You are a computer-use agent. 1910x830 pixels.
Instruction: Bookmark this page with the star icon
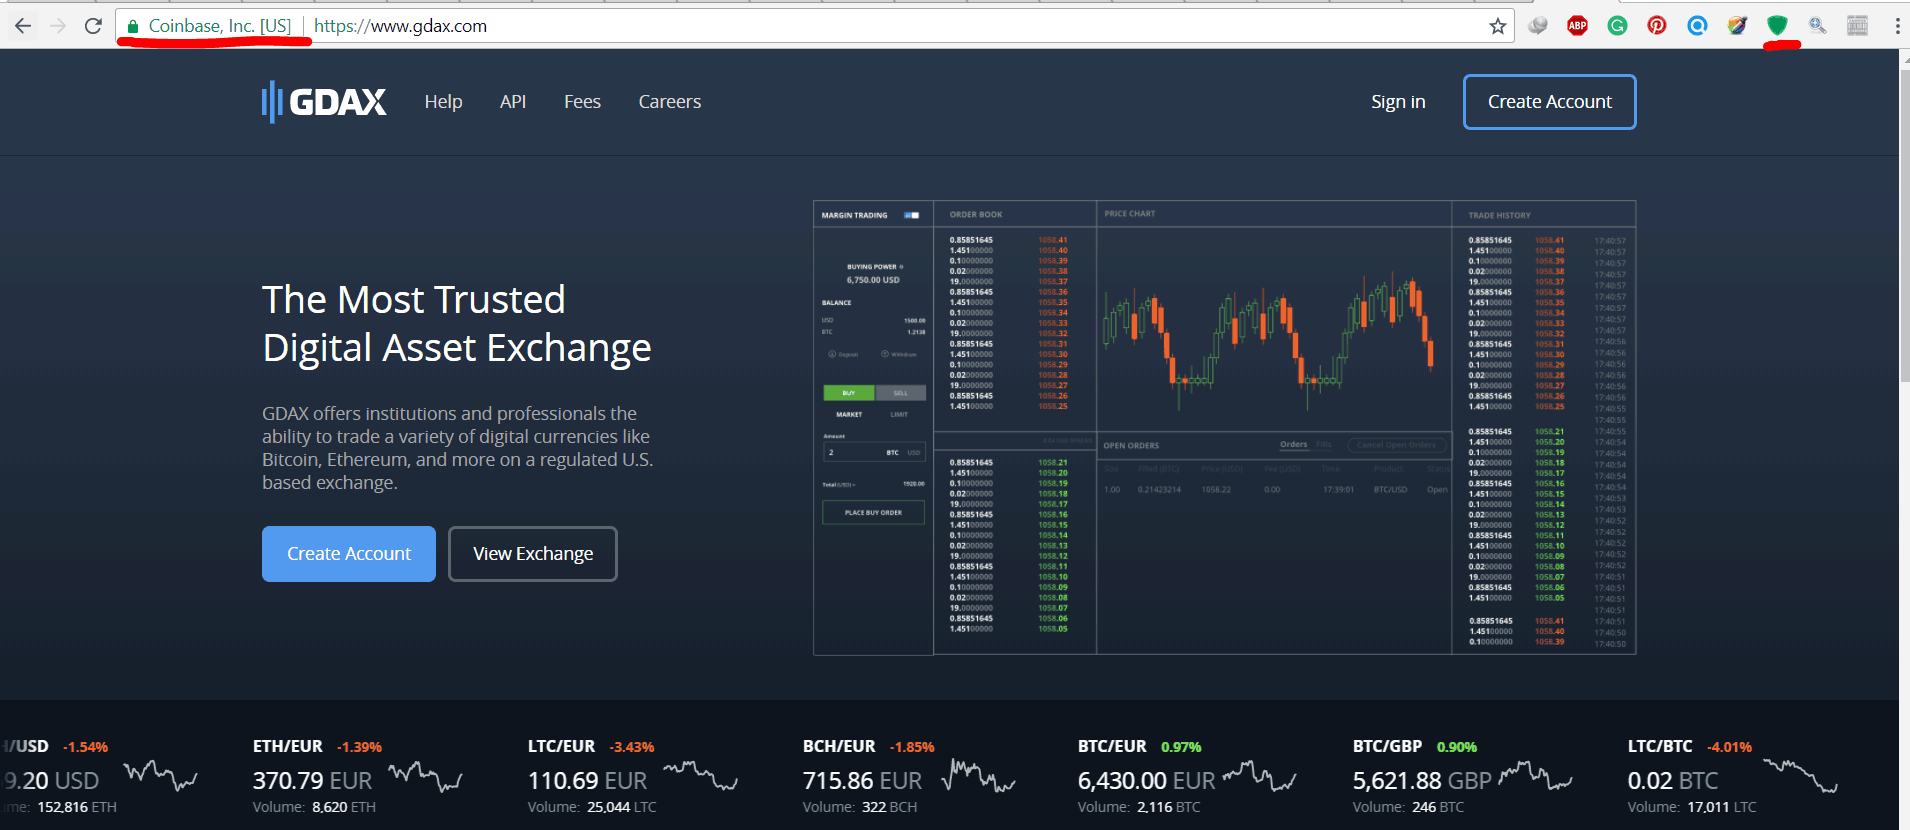(x=1497, y=26)
